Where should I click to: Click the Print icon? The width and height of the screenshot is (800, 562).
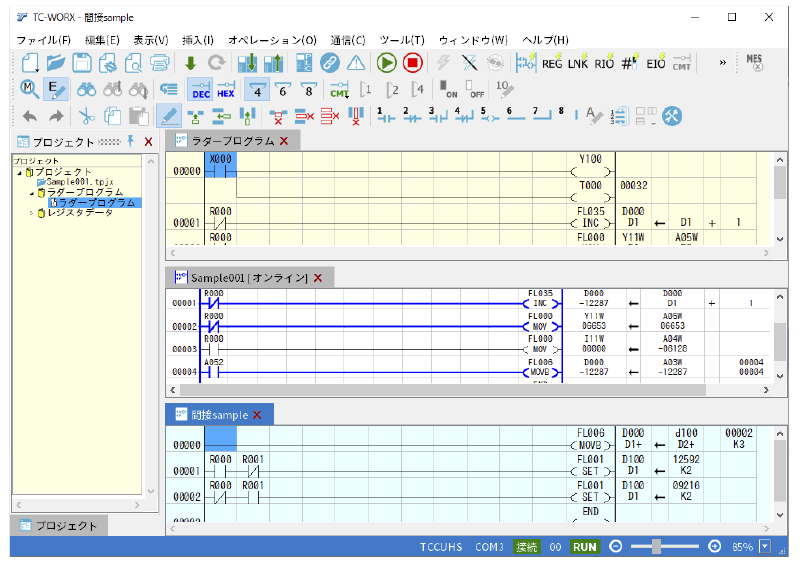160,63
